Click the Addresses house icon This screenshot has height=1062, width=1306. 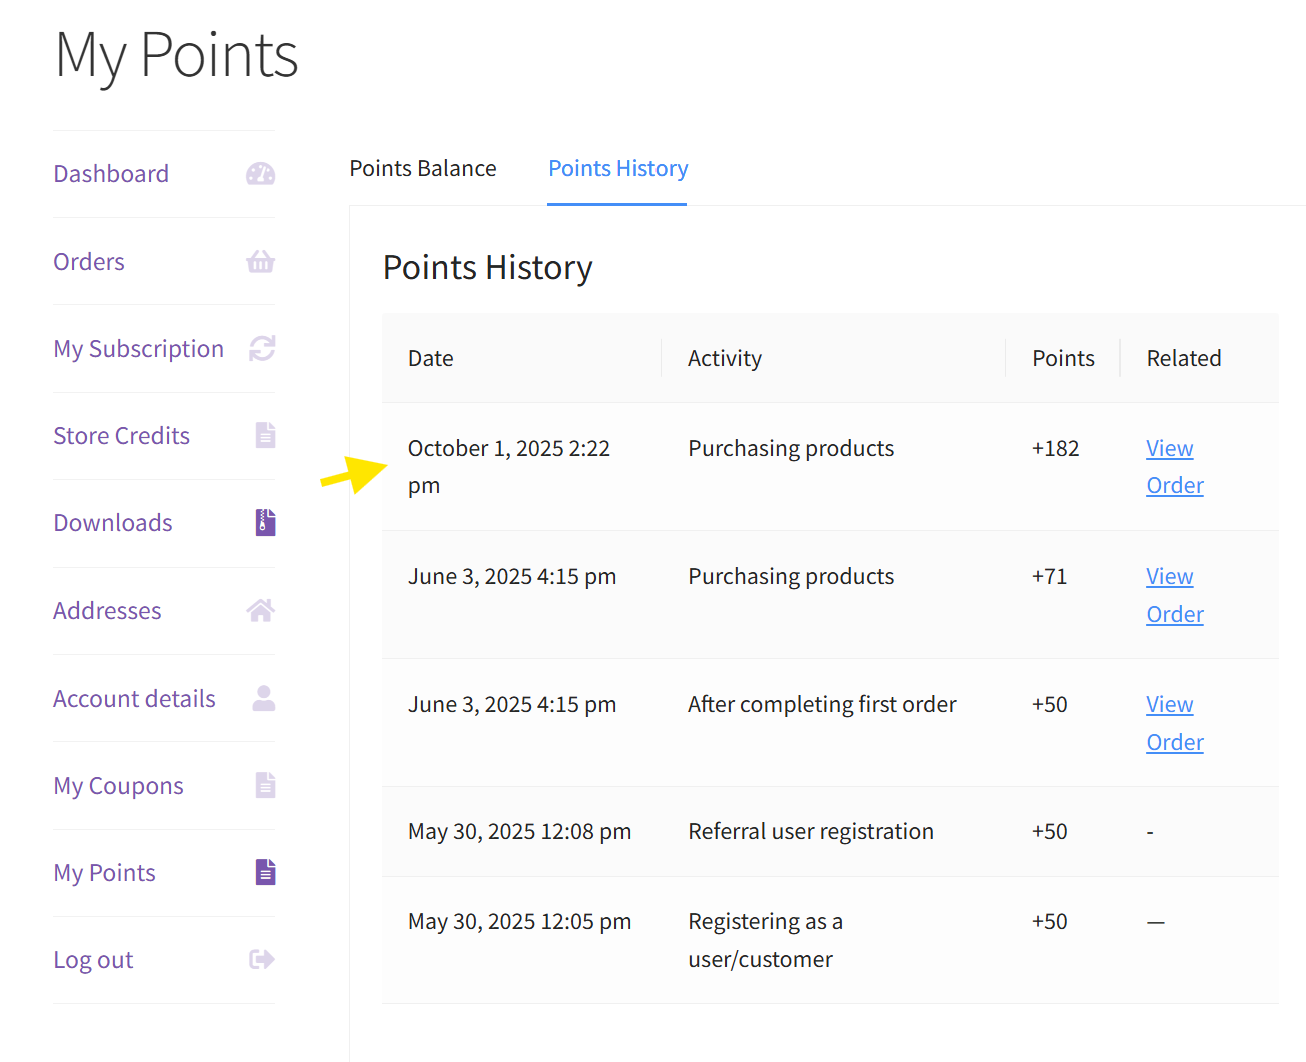click(x=261, y=610)
